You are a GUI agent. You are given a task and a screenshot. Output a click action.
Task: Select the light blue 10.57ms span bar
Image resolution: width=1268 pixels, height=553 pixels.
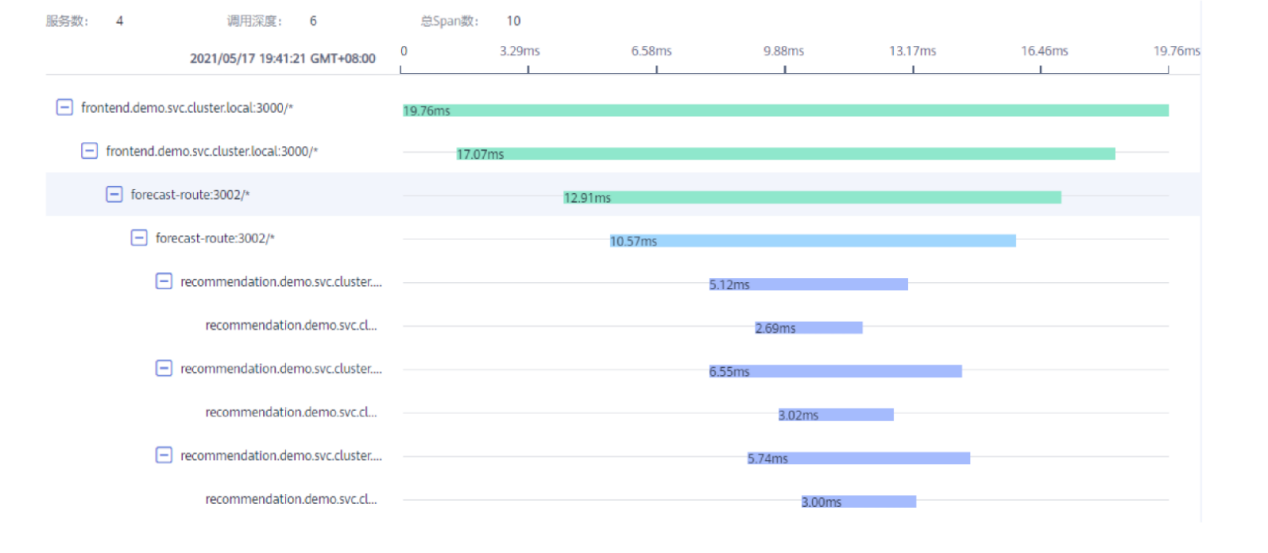pyautogui.click(x=813, y=241)
